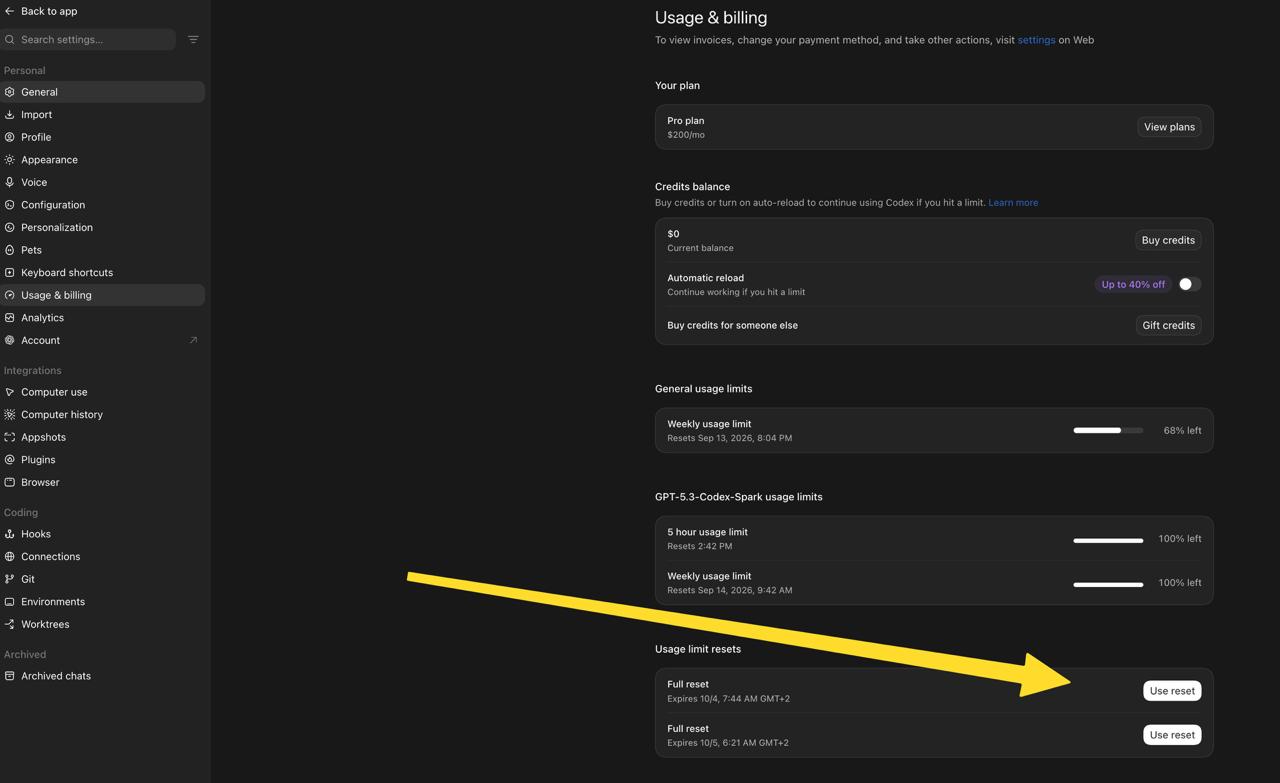1280x783 pixels.
Task: Open Configuration settings page
Action: pyautogui.click(x=102, y=205)
